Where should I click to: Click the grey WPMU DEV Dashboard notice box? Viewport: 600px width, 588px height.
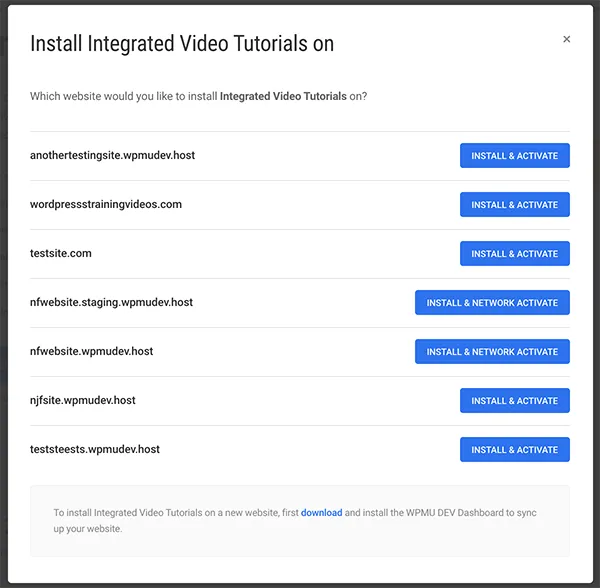300,540
